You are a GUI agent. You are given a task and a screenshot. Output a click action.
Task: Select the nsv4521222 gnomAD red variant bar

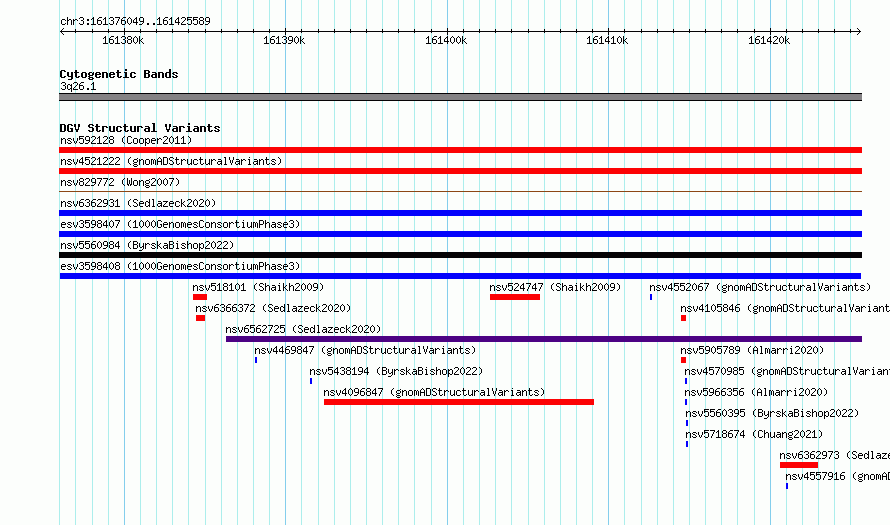460,171
